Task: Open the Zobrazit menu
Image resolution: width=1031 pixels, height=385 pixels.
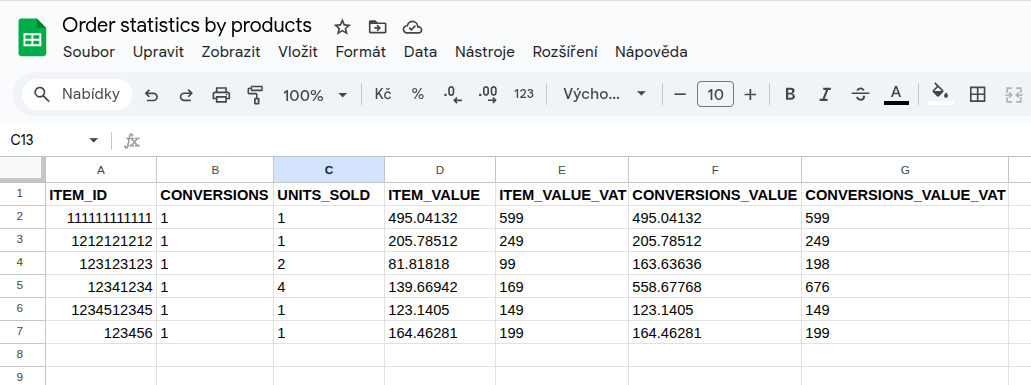Action: [x=231, y=52]
